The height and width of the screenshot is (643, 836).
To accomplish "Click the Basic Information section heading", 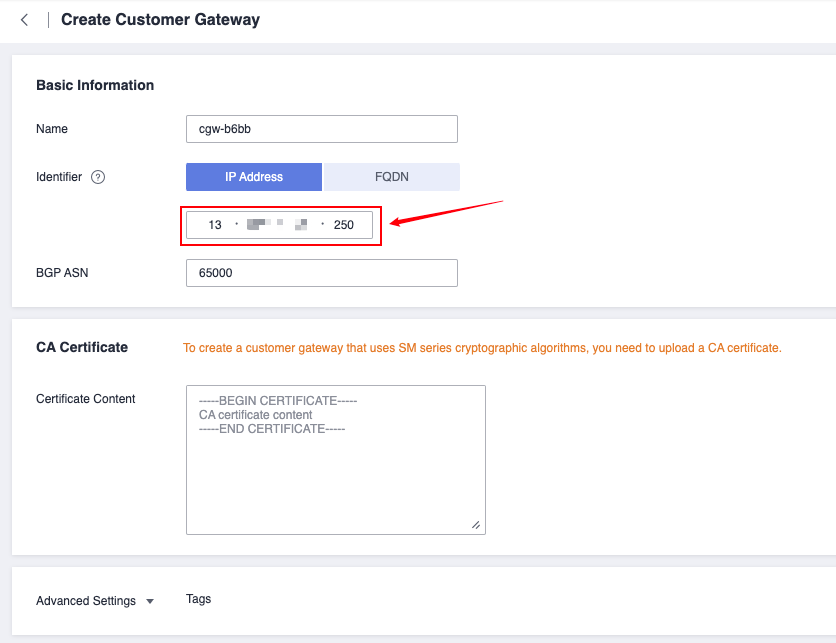I will coord(95,85).
